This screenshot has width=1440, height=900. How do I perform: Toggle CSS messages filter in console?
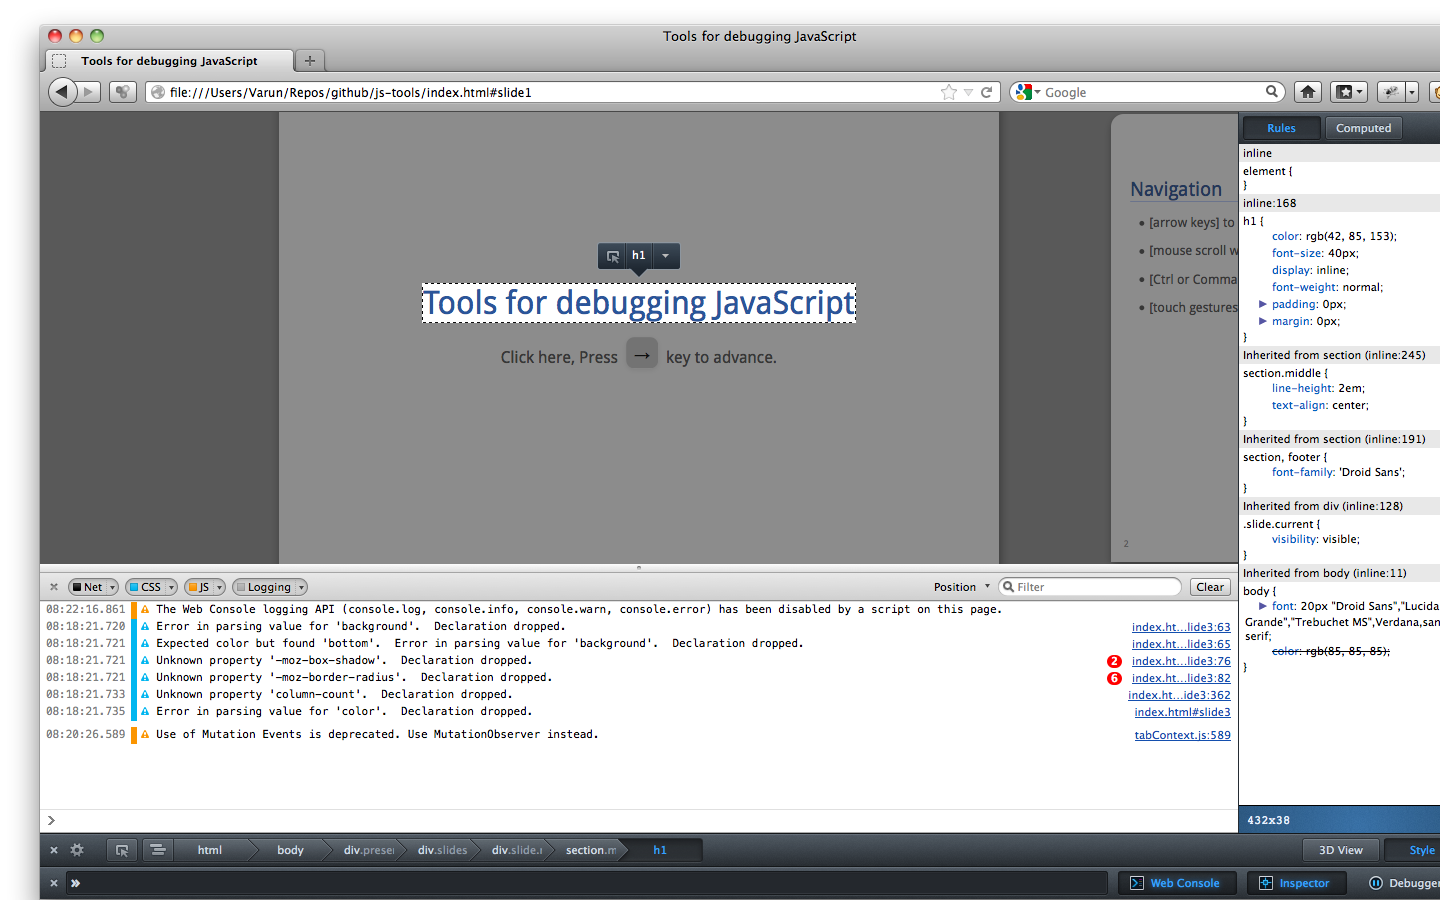pyautogui.click(x=145, y=587)
